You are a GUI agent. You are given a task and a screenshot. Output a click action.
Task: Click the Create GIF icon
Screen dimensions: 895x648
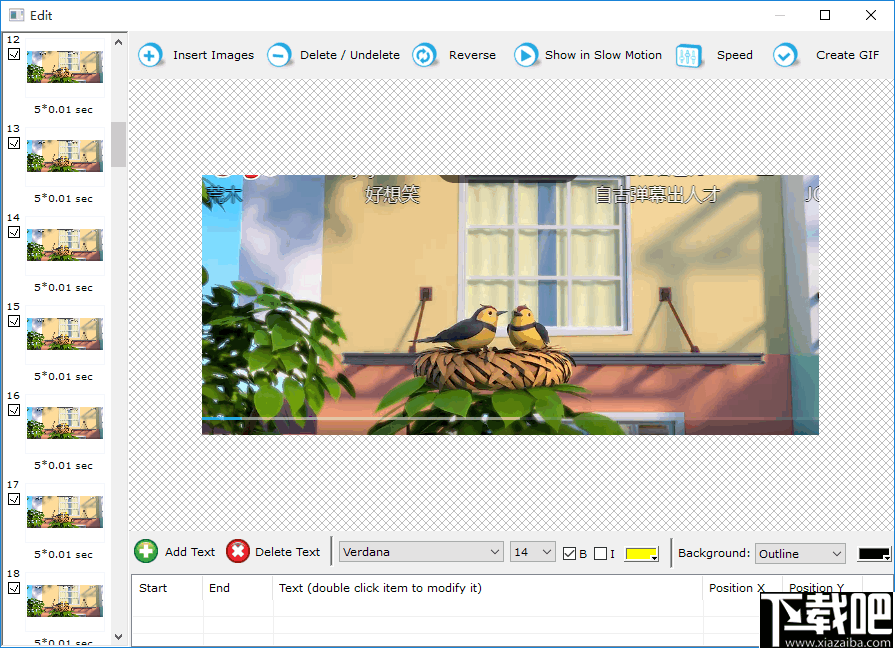pyautogui.click(x=786, y=55)
